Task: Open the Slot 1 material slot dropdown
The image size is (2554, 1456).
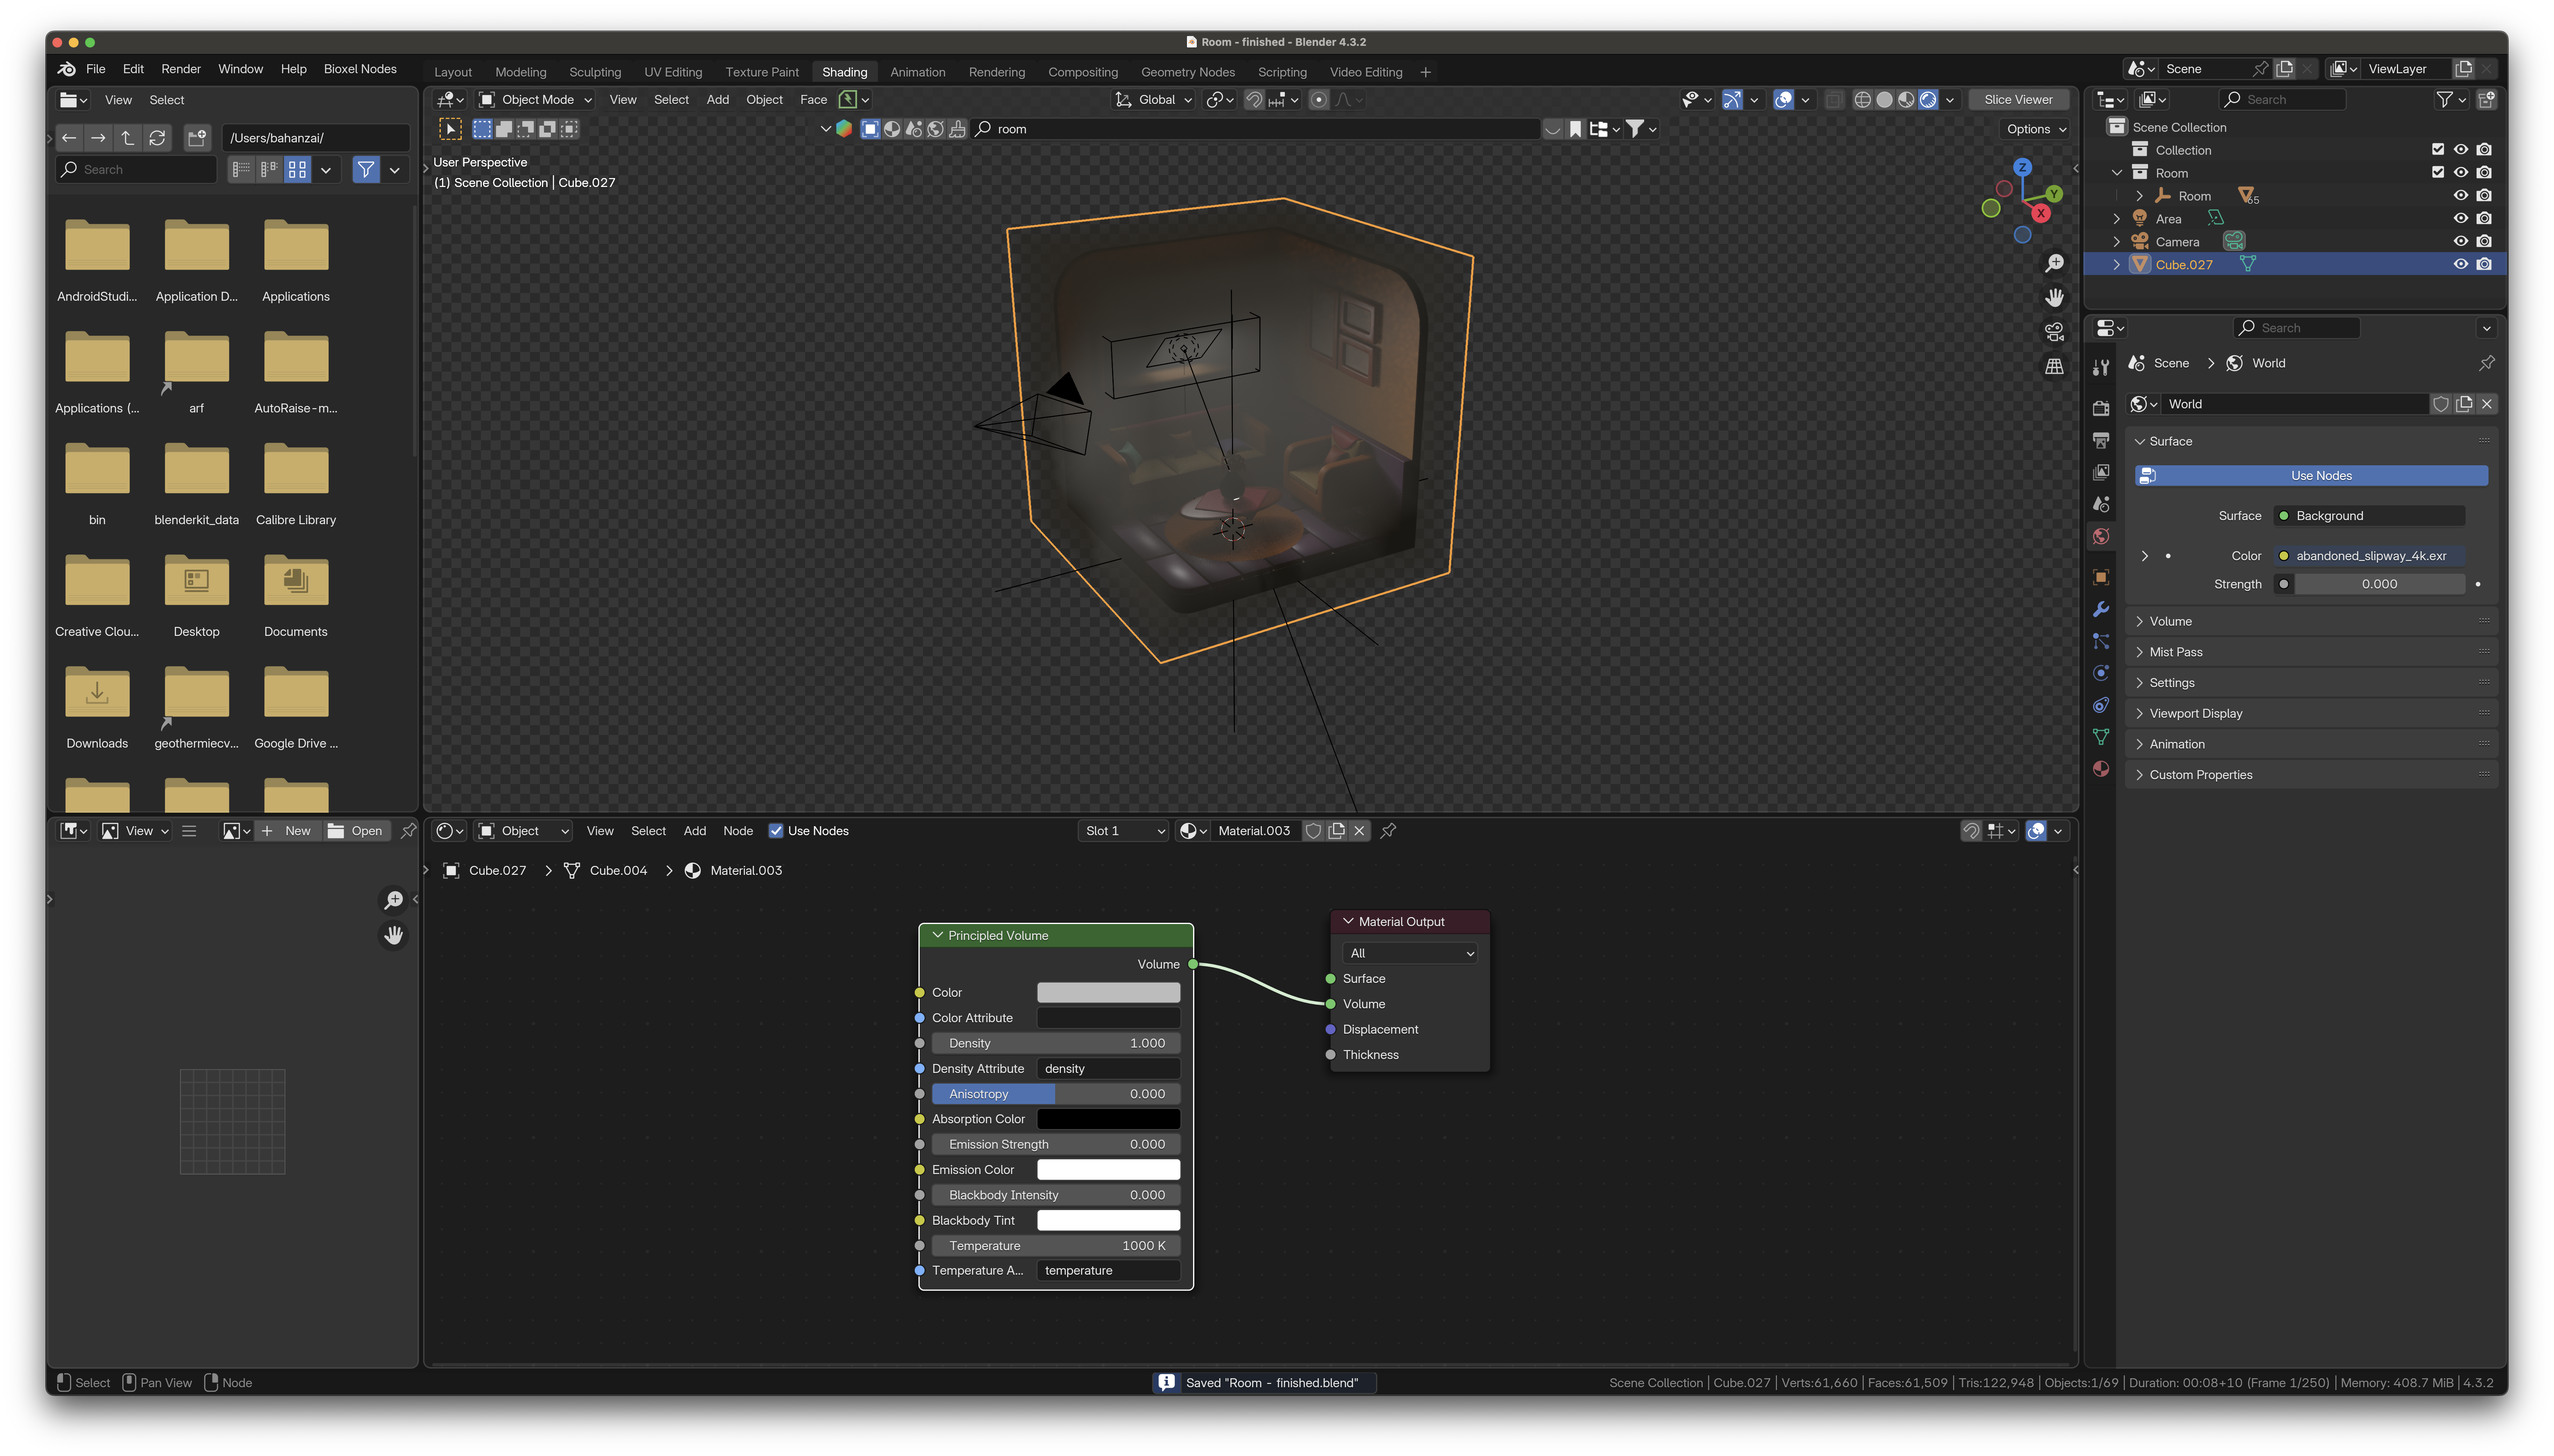Action: click(1124, 831)
